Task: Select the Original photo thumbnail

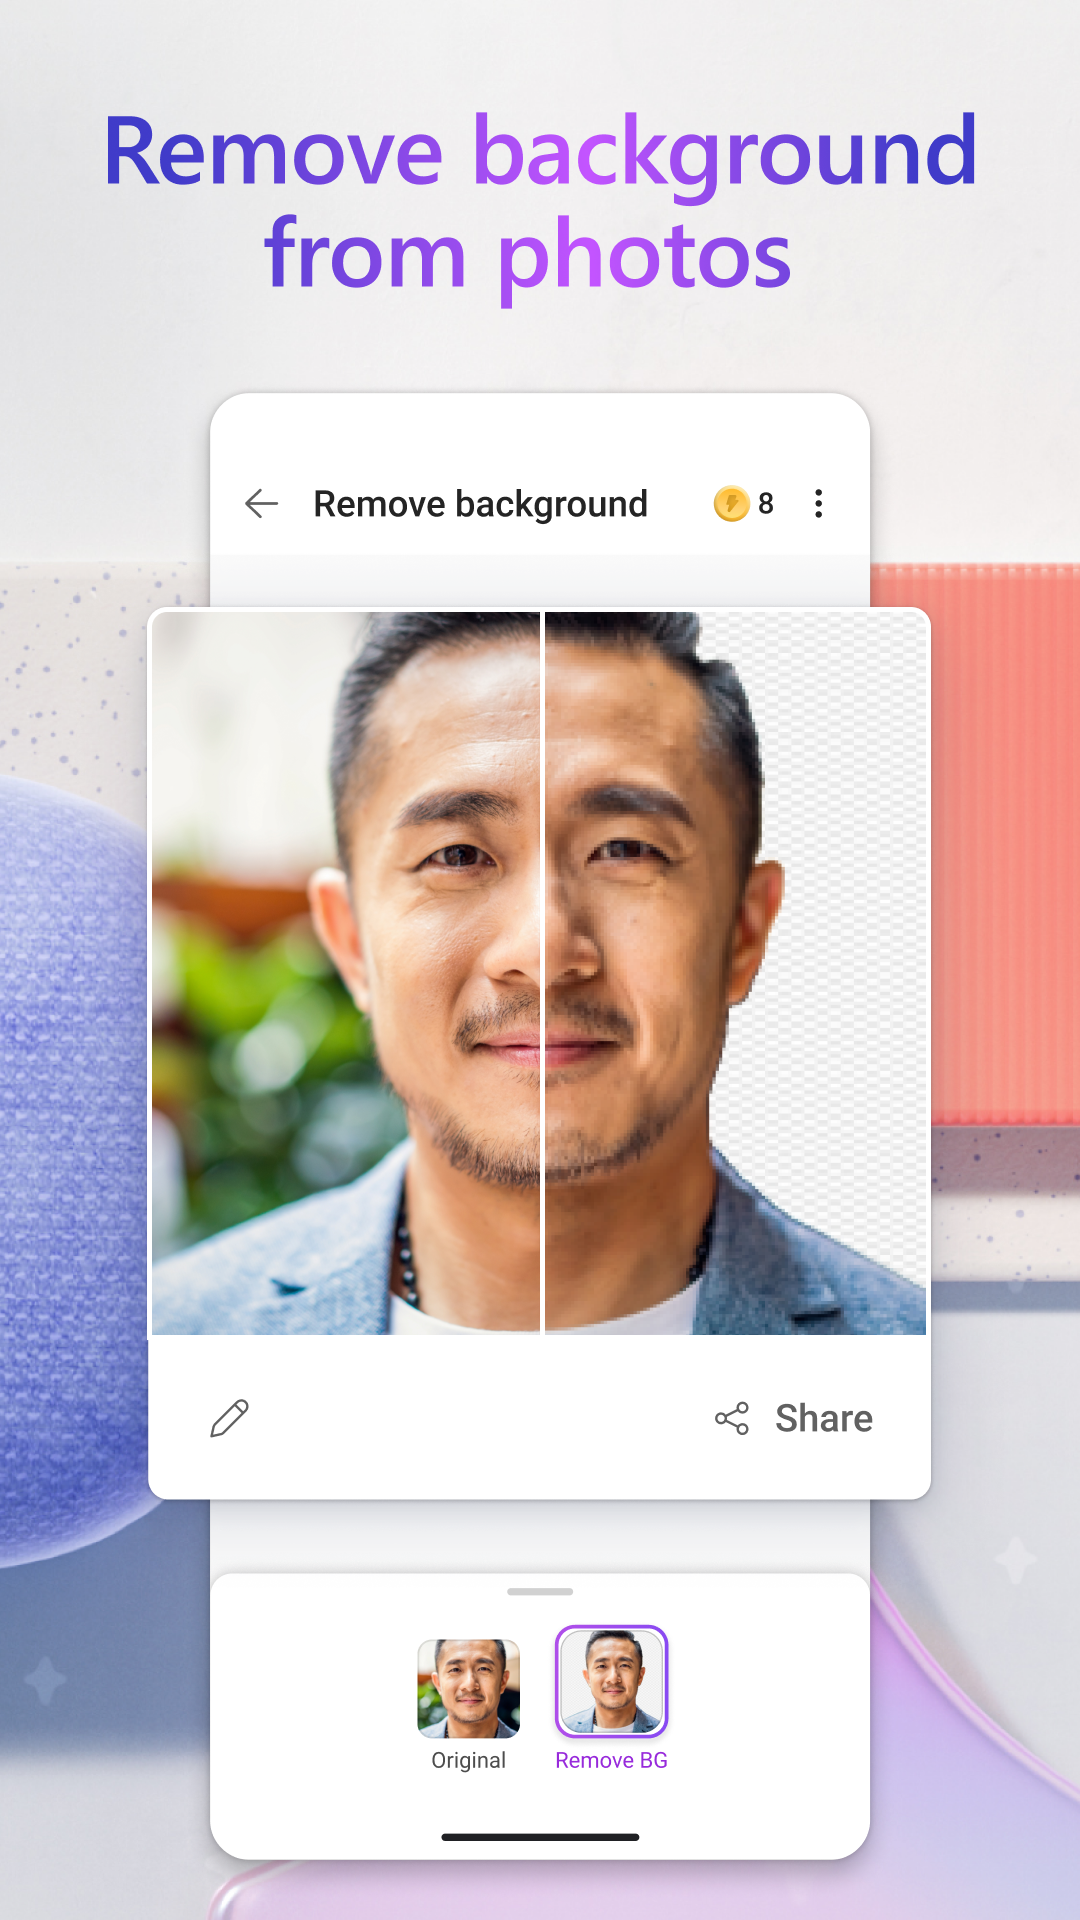Action: [x=468, y=1687]
